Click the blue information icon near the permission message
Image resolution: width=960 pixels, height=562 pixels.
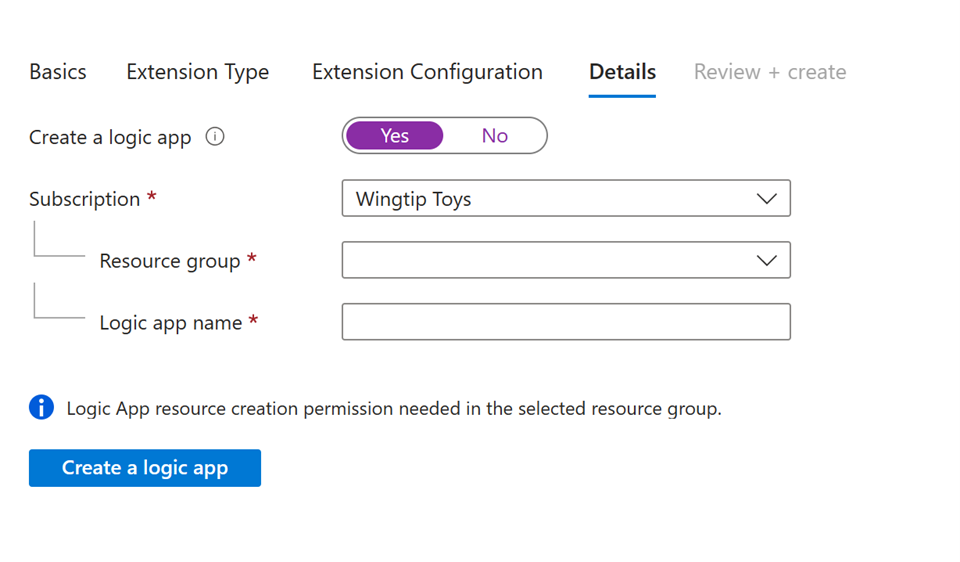click(x=41, y=407)
